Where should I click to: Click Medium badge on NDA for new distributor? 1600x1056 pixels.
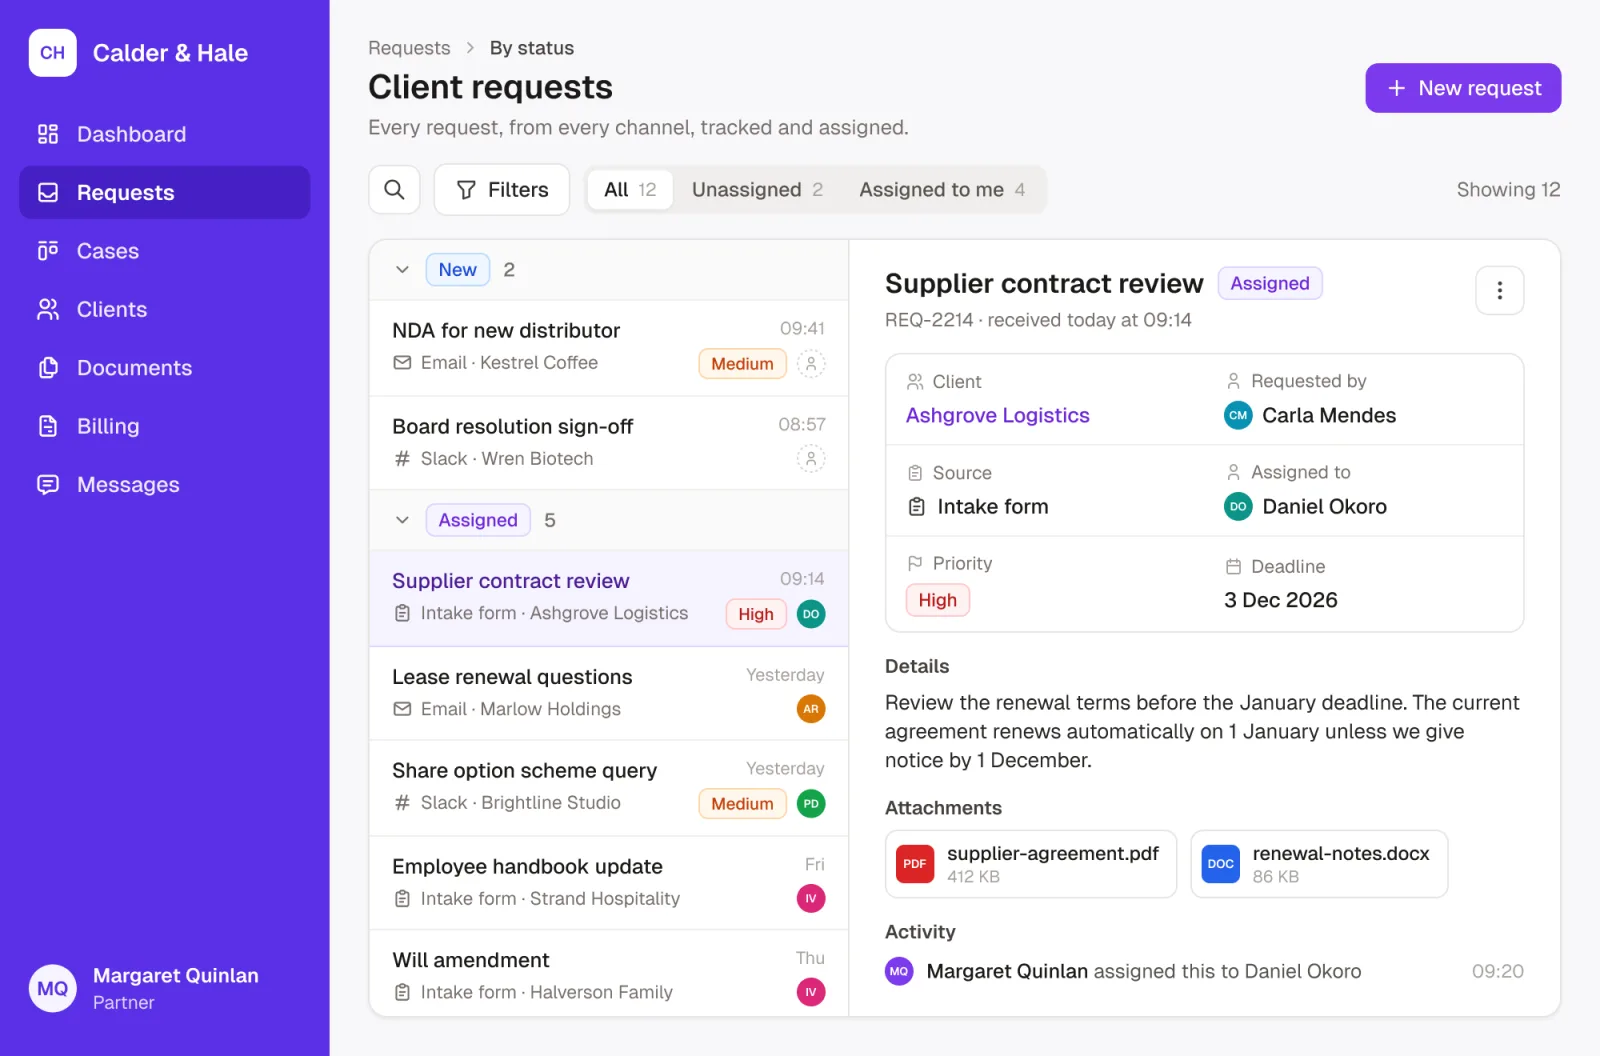pos(742,364)
